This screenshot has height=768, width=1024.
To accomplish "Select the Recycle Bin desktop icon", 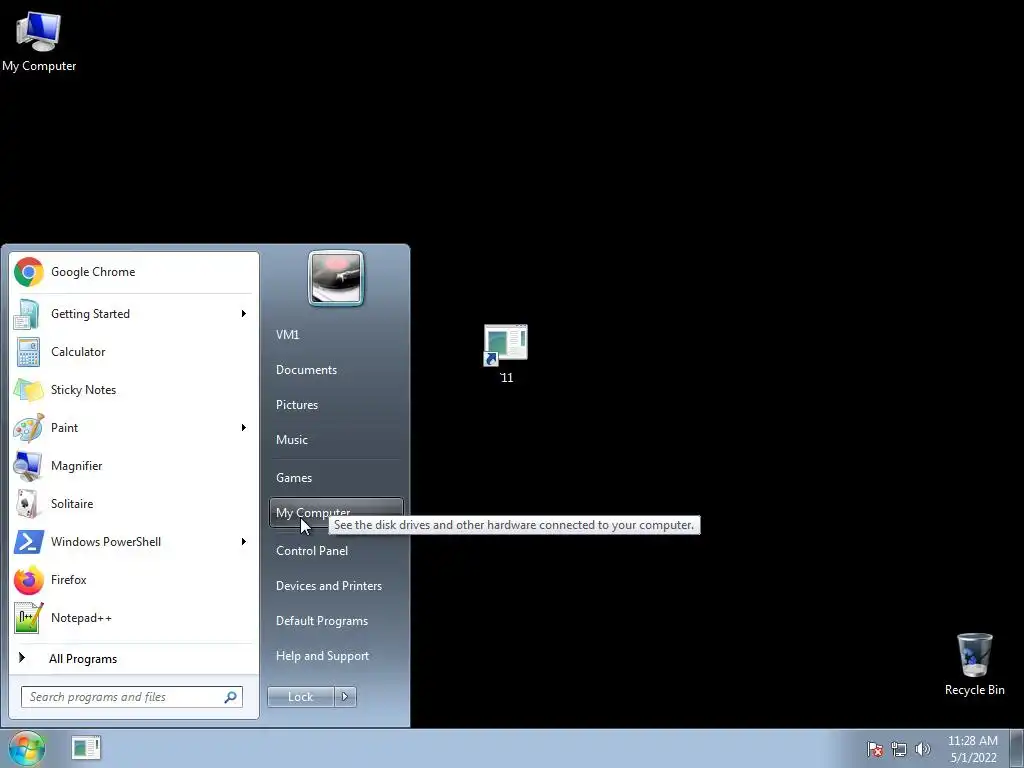I will click(974, 664).
